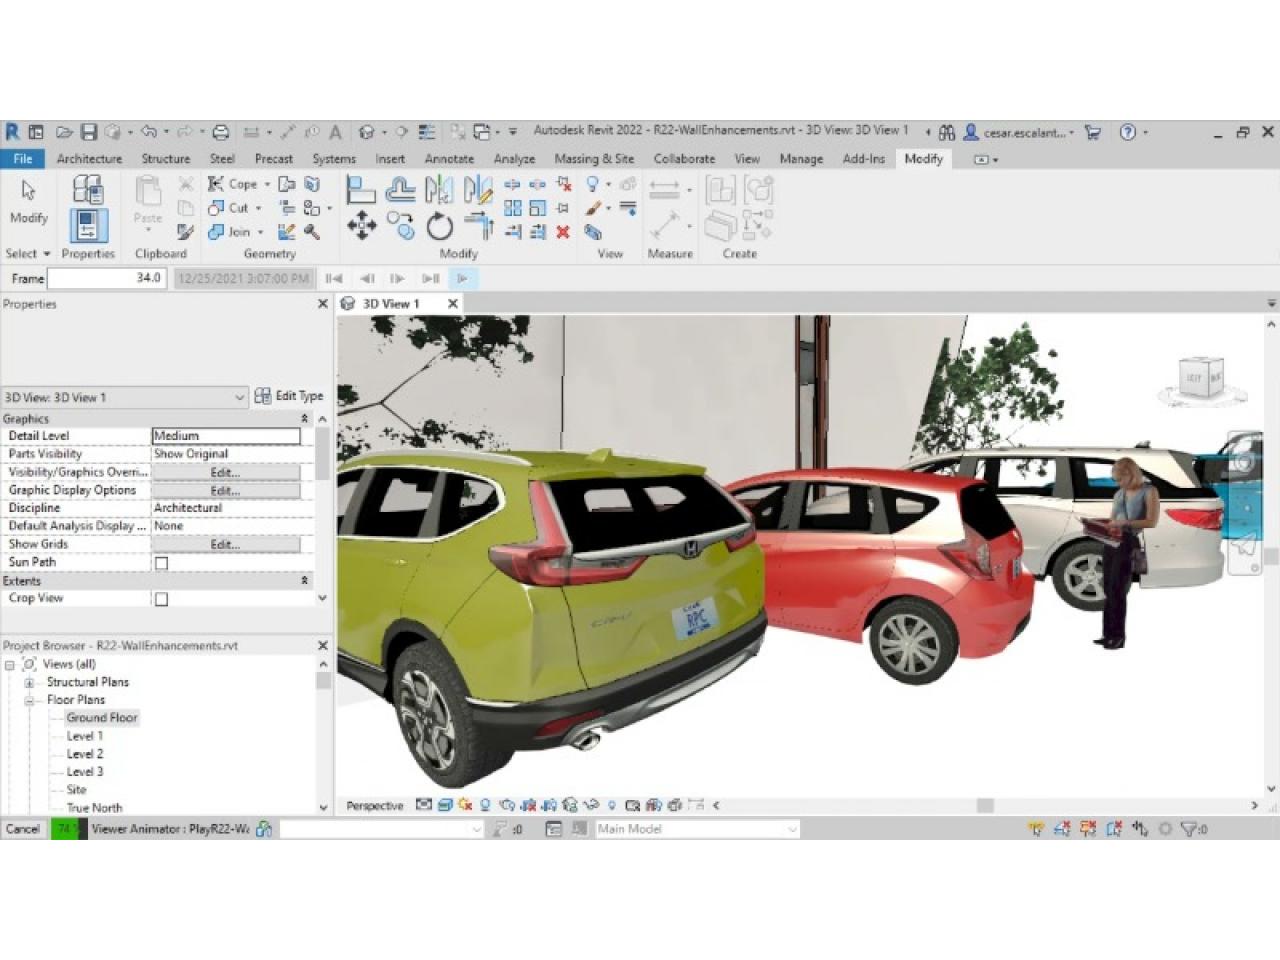The height and width of the screenshot is (960, 1280).
Task: Open the Type Properties icon
Action: point(88,188)
